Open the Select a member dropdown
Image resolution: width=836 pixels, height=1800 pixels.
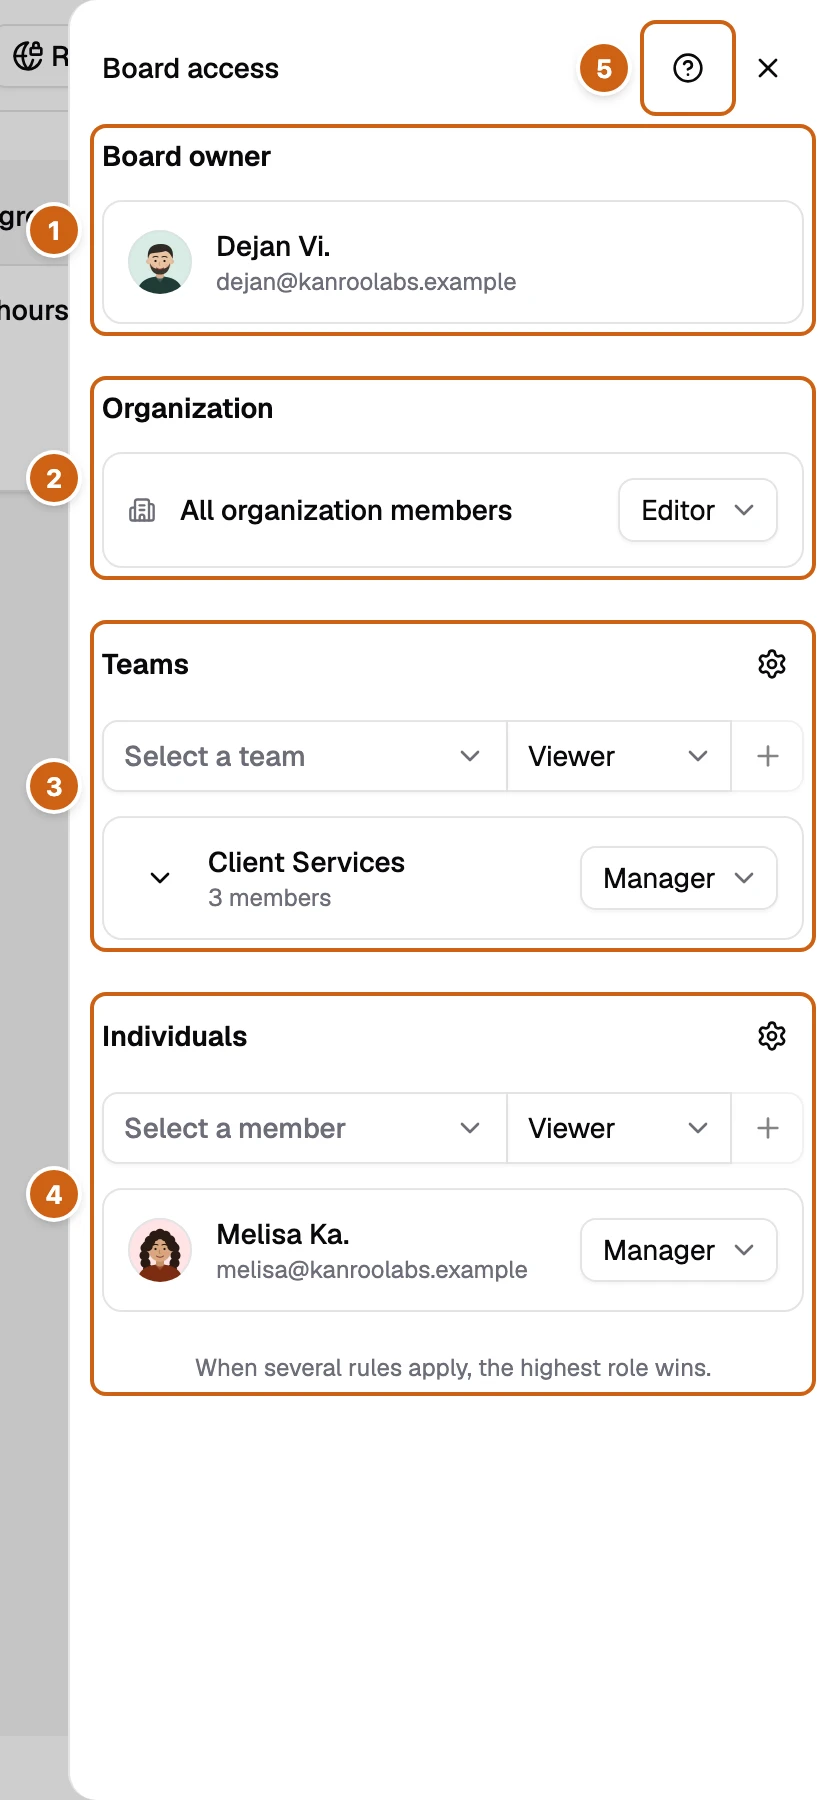tap(305, 1128)
